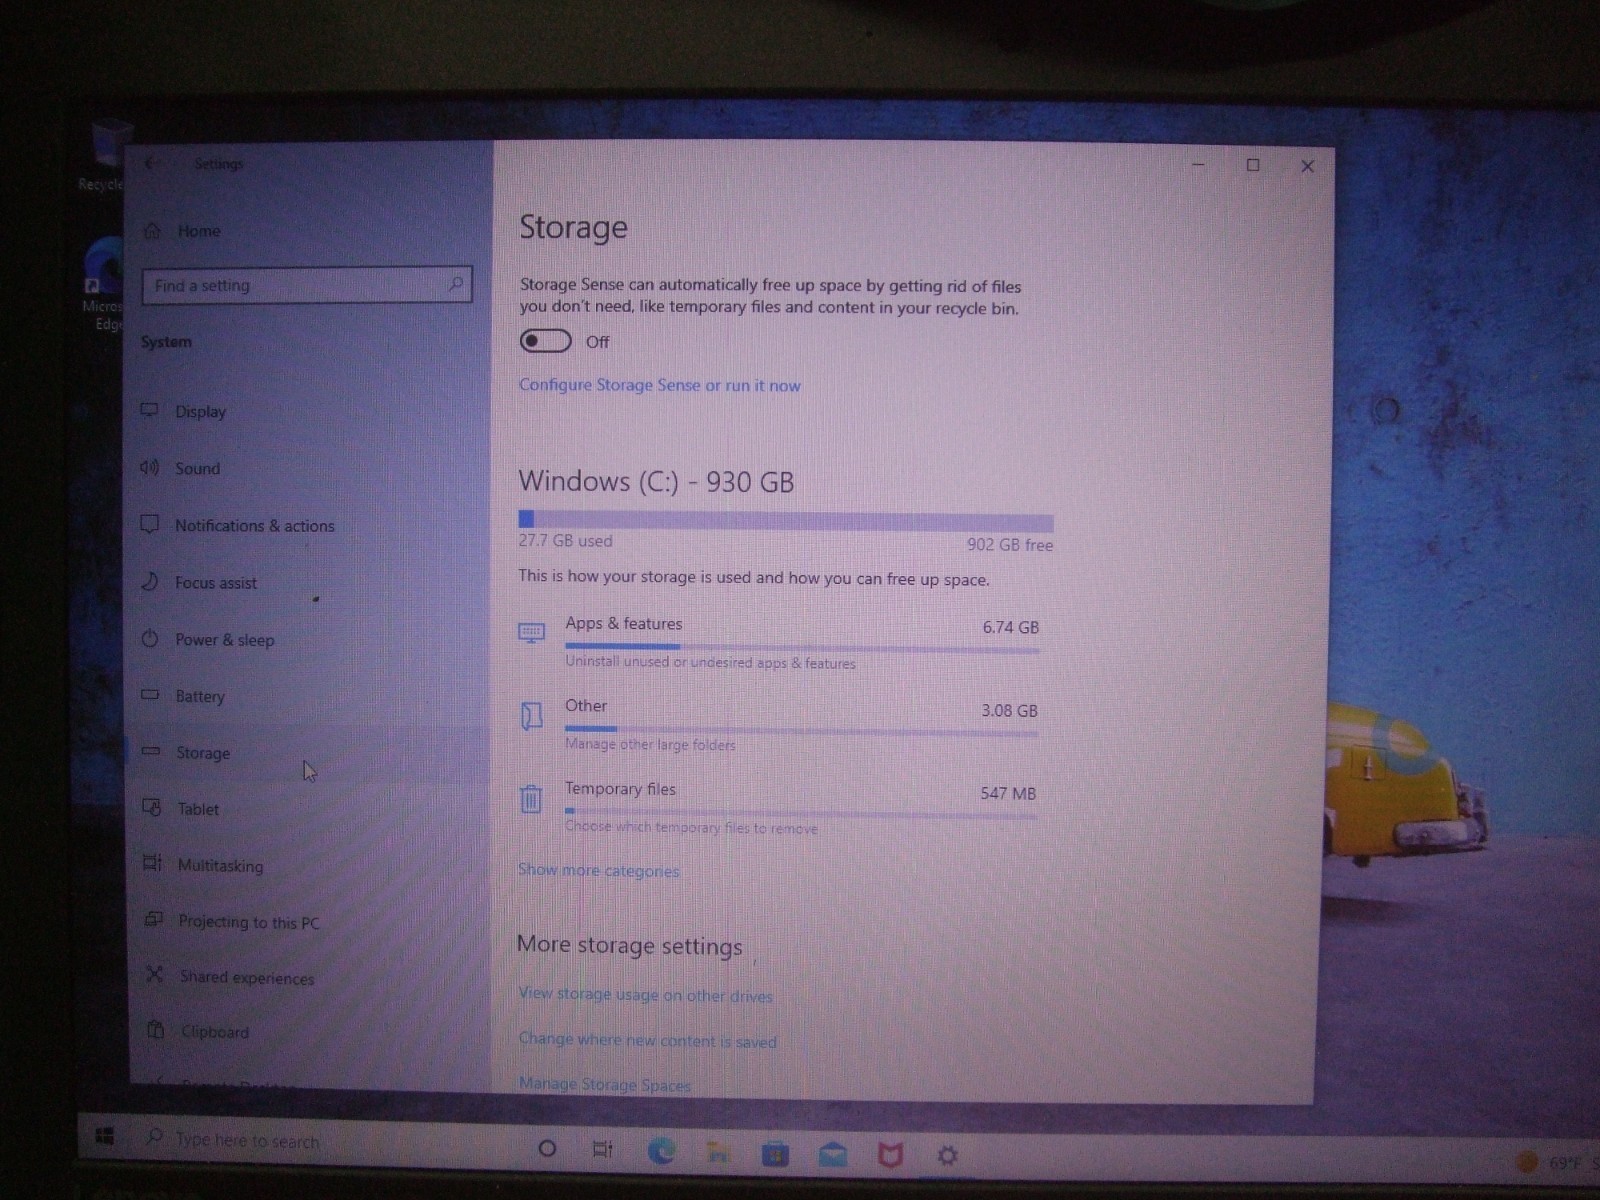Maximize the Settings window
Image resolution: width=1600 pixels, height=1200 pixels.
click(x=1253, y=165)
